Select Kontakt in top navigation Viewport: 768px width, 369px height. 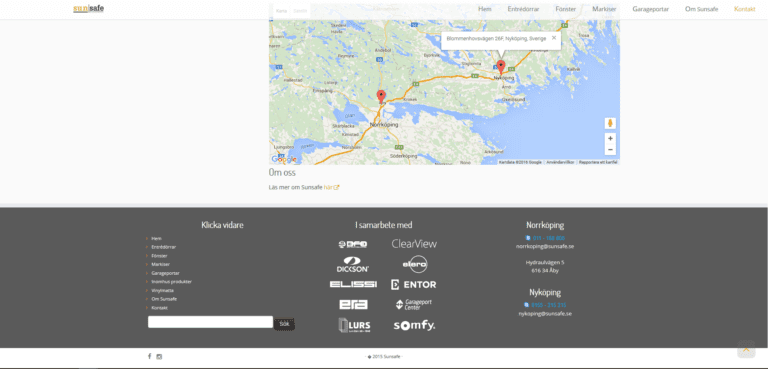[x=744, y=9]
